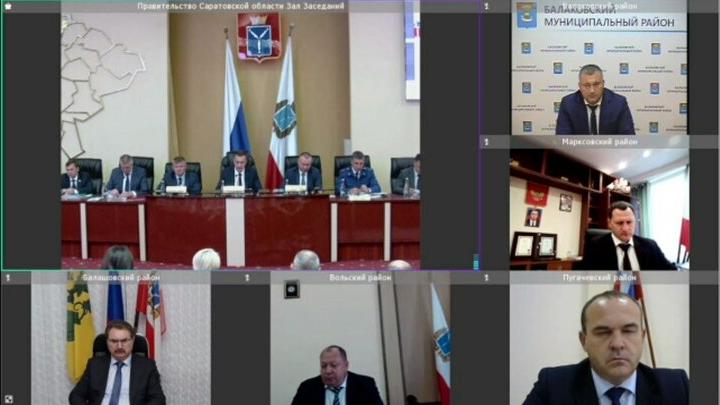This screenshot has width=720, height=405.
Task: Click the bottom-left corner status icon
Action: tap(7, 398)
